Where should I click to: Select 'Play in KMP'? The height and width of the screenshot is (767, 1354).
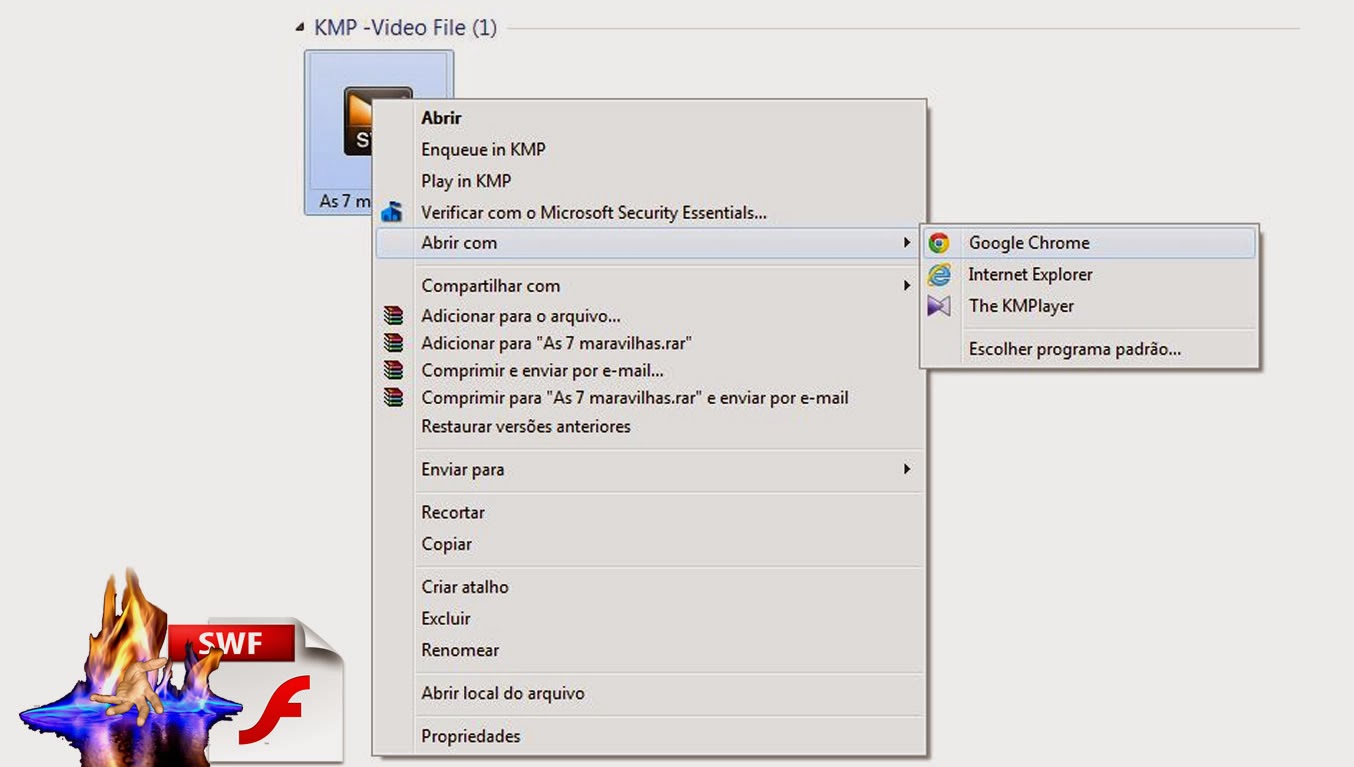point(466,181)
